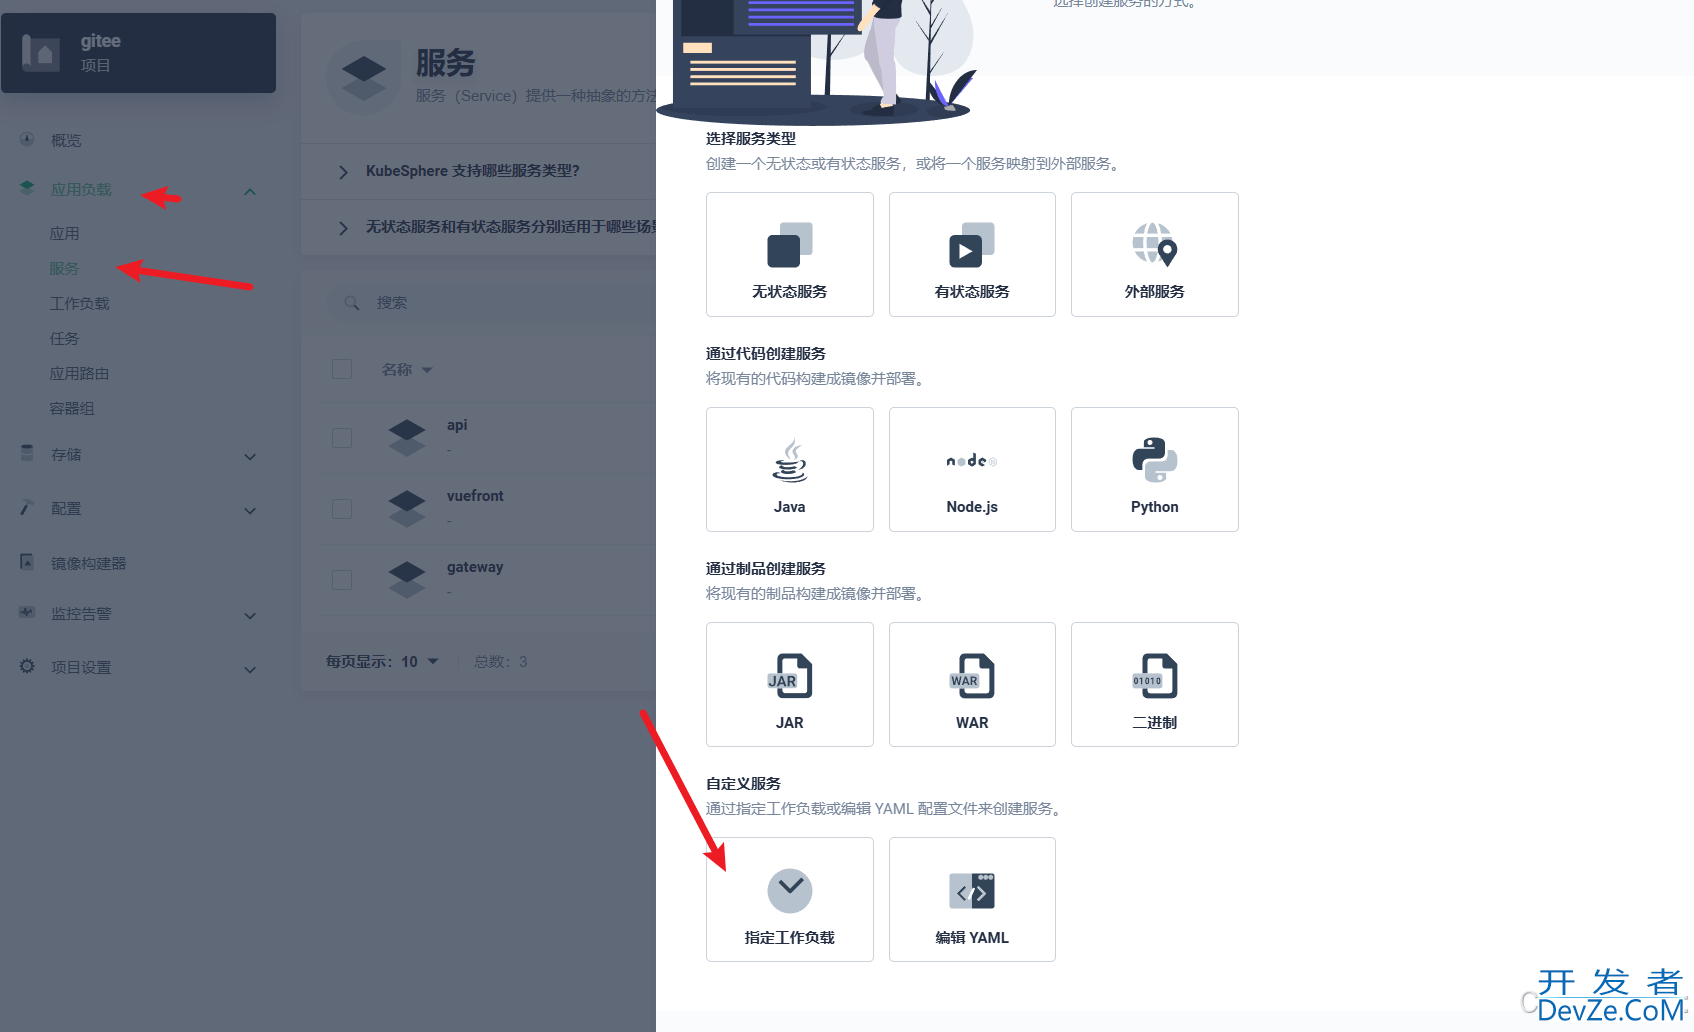Click the 编辑 YAML card label
Viewport: 1694px width, 1032px height.
click(972, 937)
